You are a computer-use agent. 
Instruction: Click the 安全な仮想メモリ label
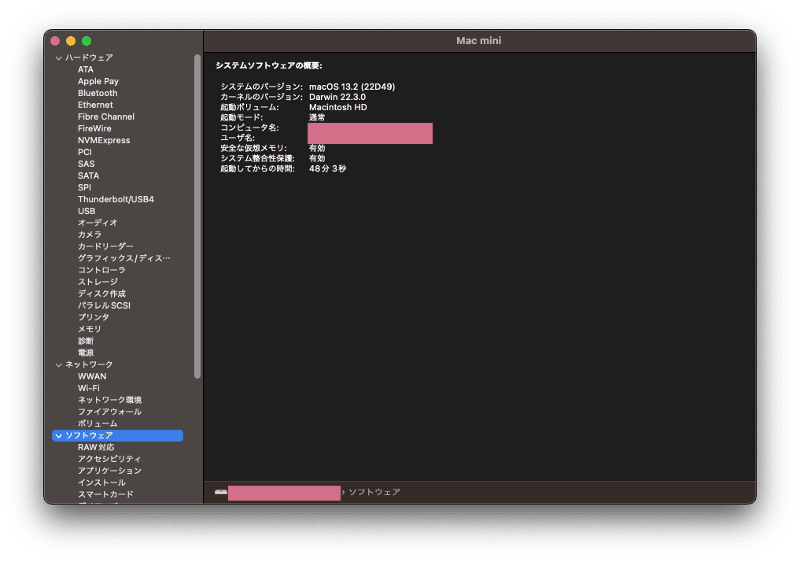click(254, 148)
